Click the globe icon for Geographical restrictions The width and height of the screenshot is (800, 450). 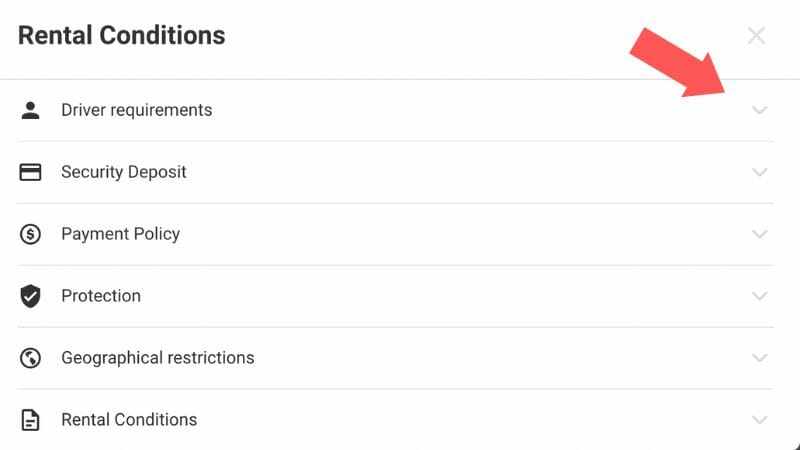pos(31,358)
